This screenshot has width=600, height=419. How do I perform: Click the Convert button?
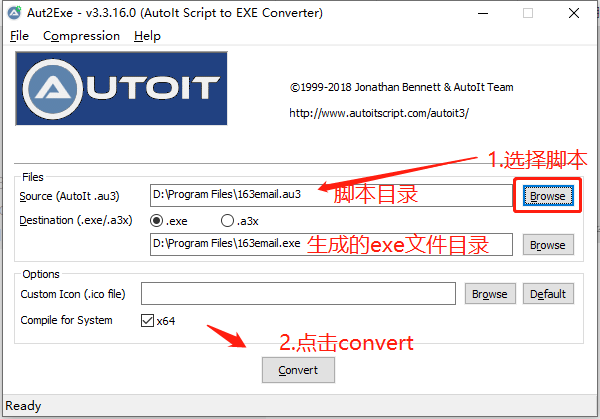point(298,370)
